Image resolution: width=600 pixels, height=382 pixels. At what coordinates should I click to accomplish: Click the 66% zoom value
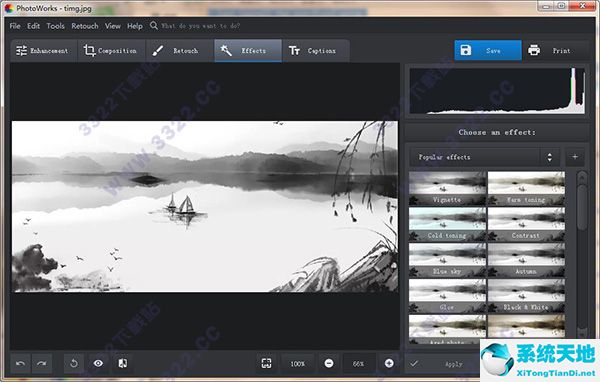click(359, 364)
